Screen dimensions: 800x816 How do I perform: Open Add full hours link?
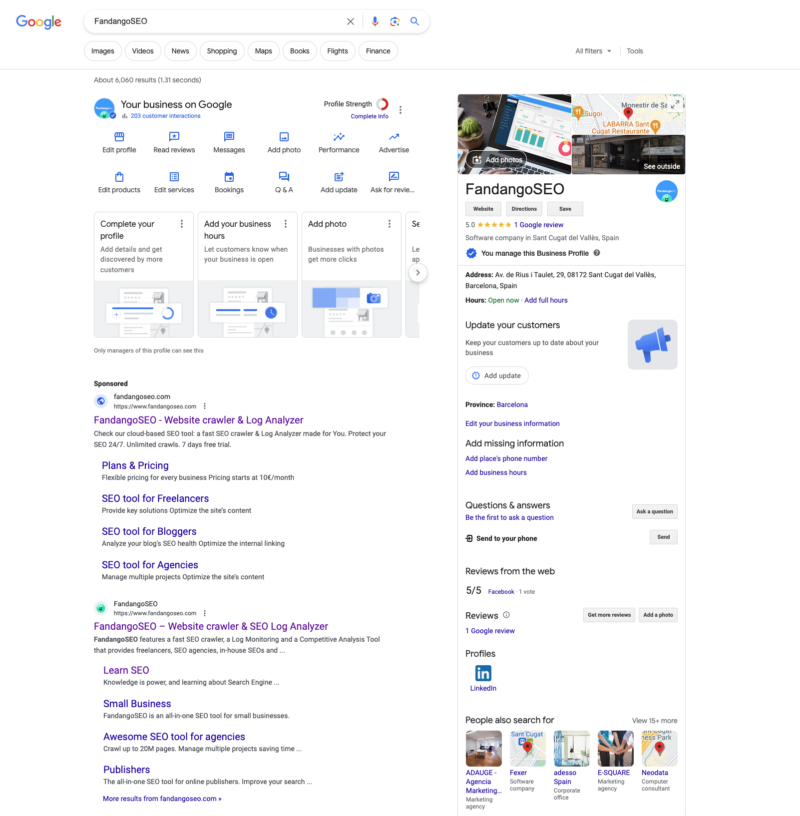(x=546, y=300)
